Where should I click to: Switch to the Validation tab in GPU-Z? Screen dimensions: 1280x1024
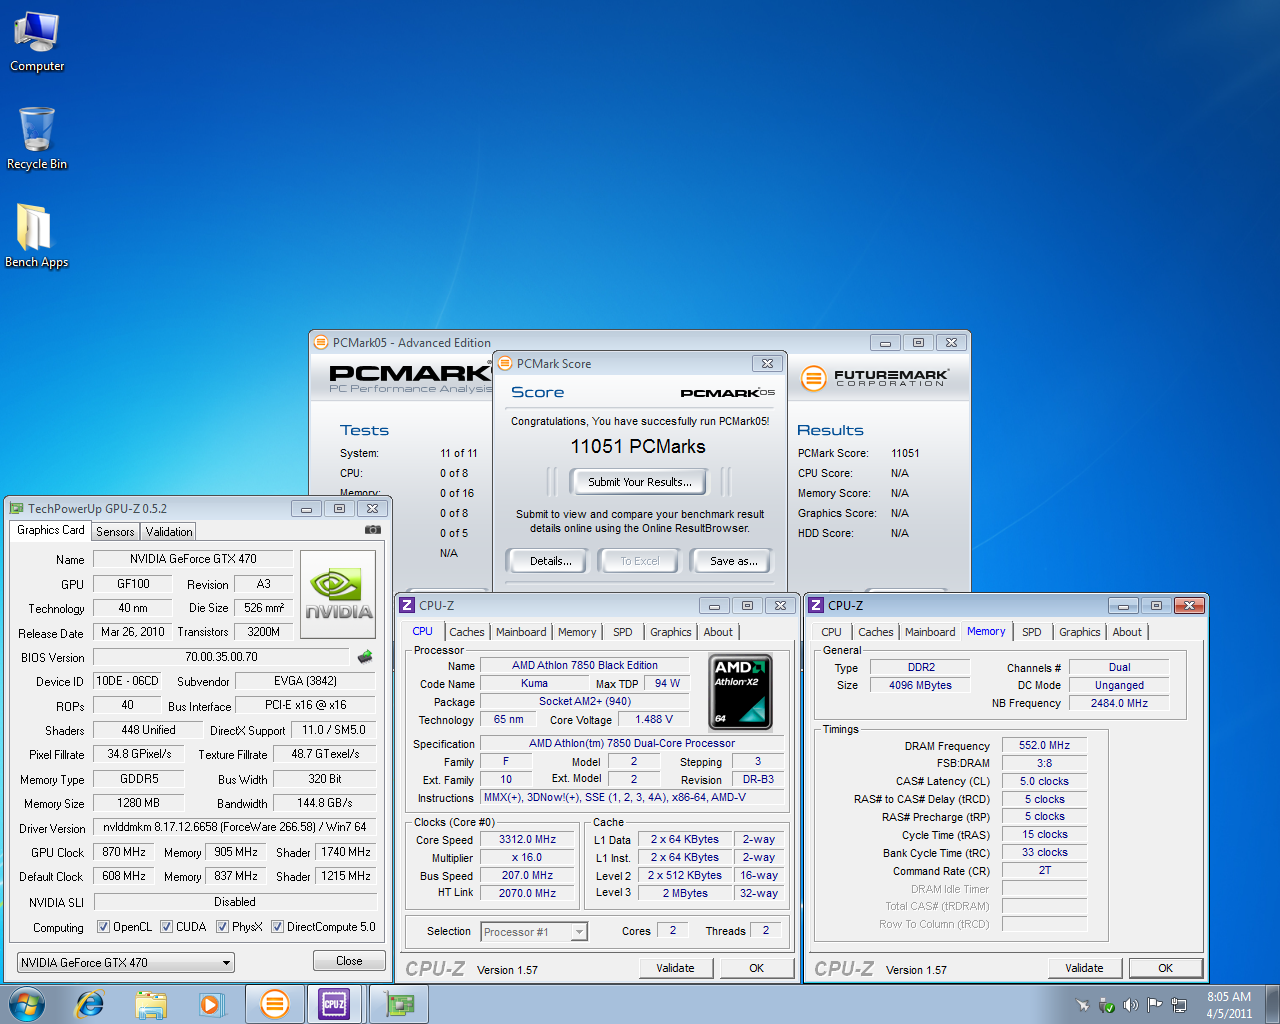[168, 532]
